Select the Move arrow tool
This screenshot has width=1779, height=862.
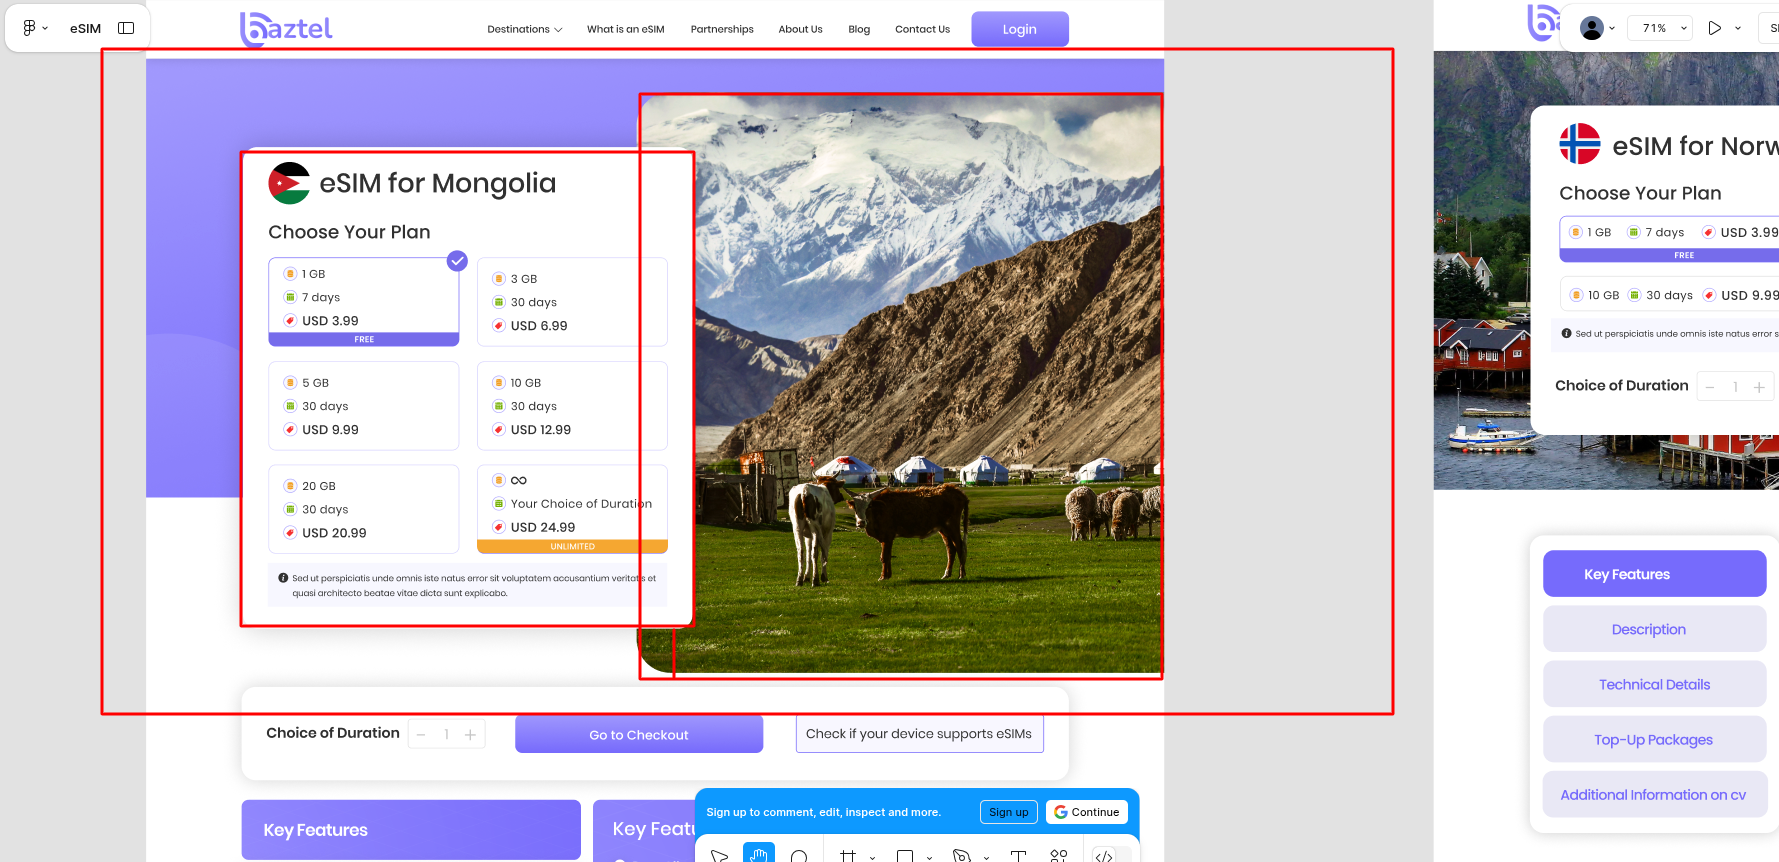coord(719,856)
